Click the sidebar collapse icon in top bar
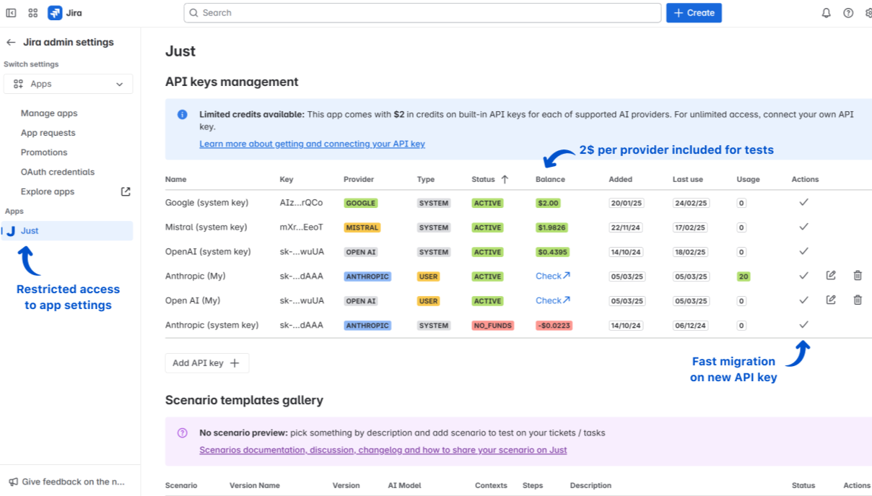 coord(12,13)
